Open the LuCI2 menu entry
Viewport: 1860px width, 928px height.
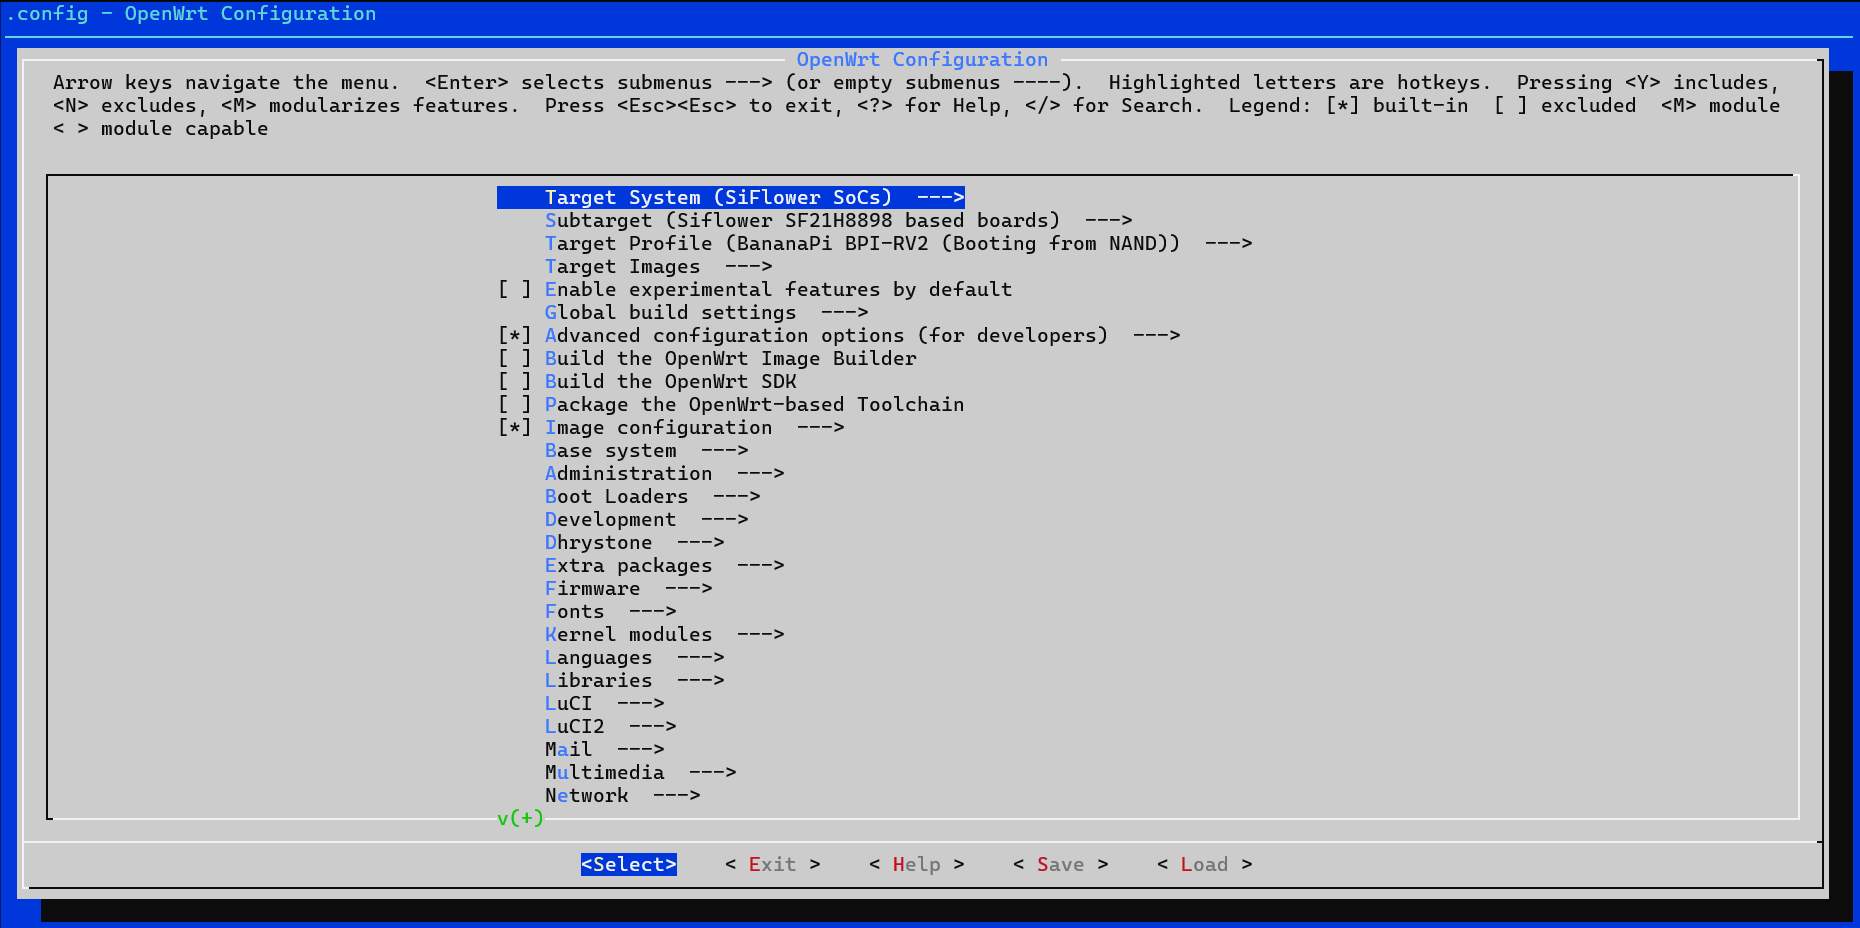pos(610,727)
